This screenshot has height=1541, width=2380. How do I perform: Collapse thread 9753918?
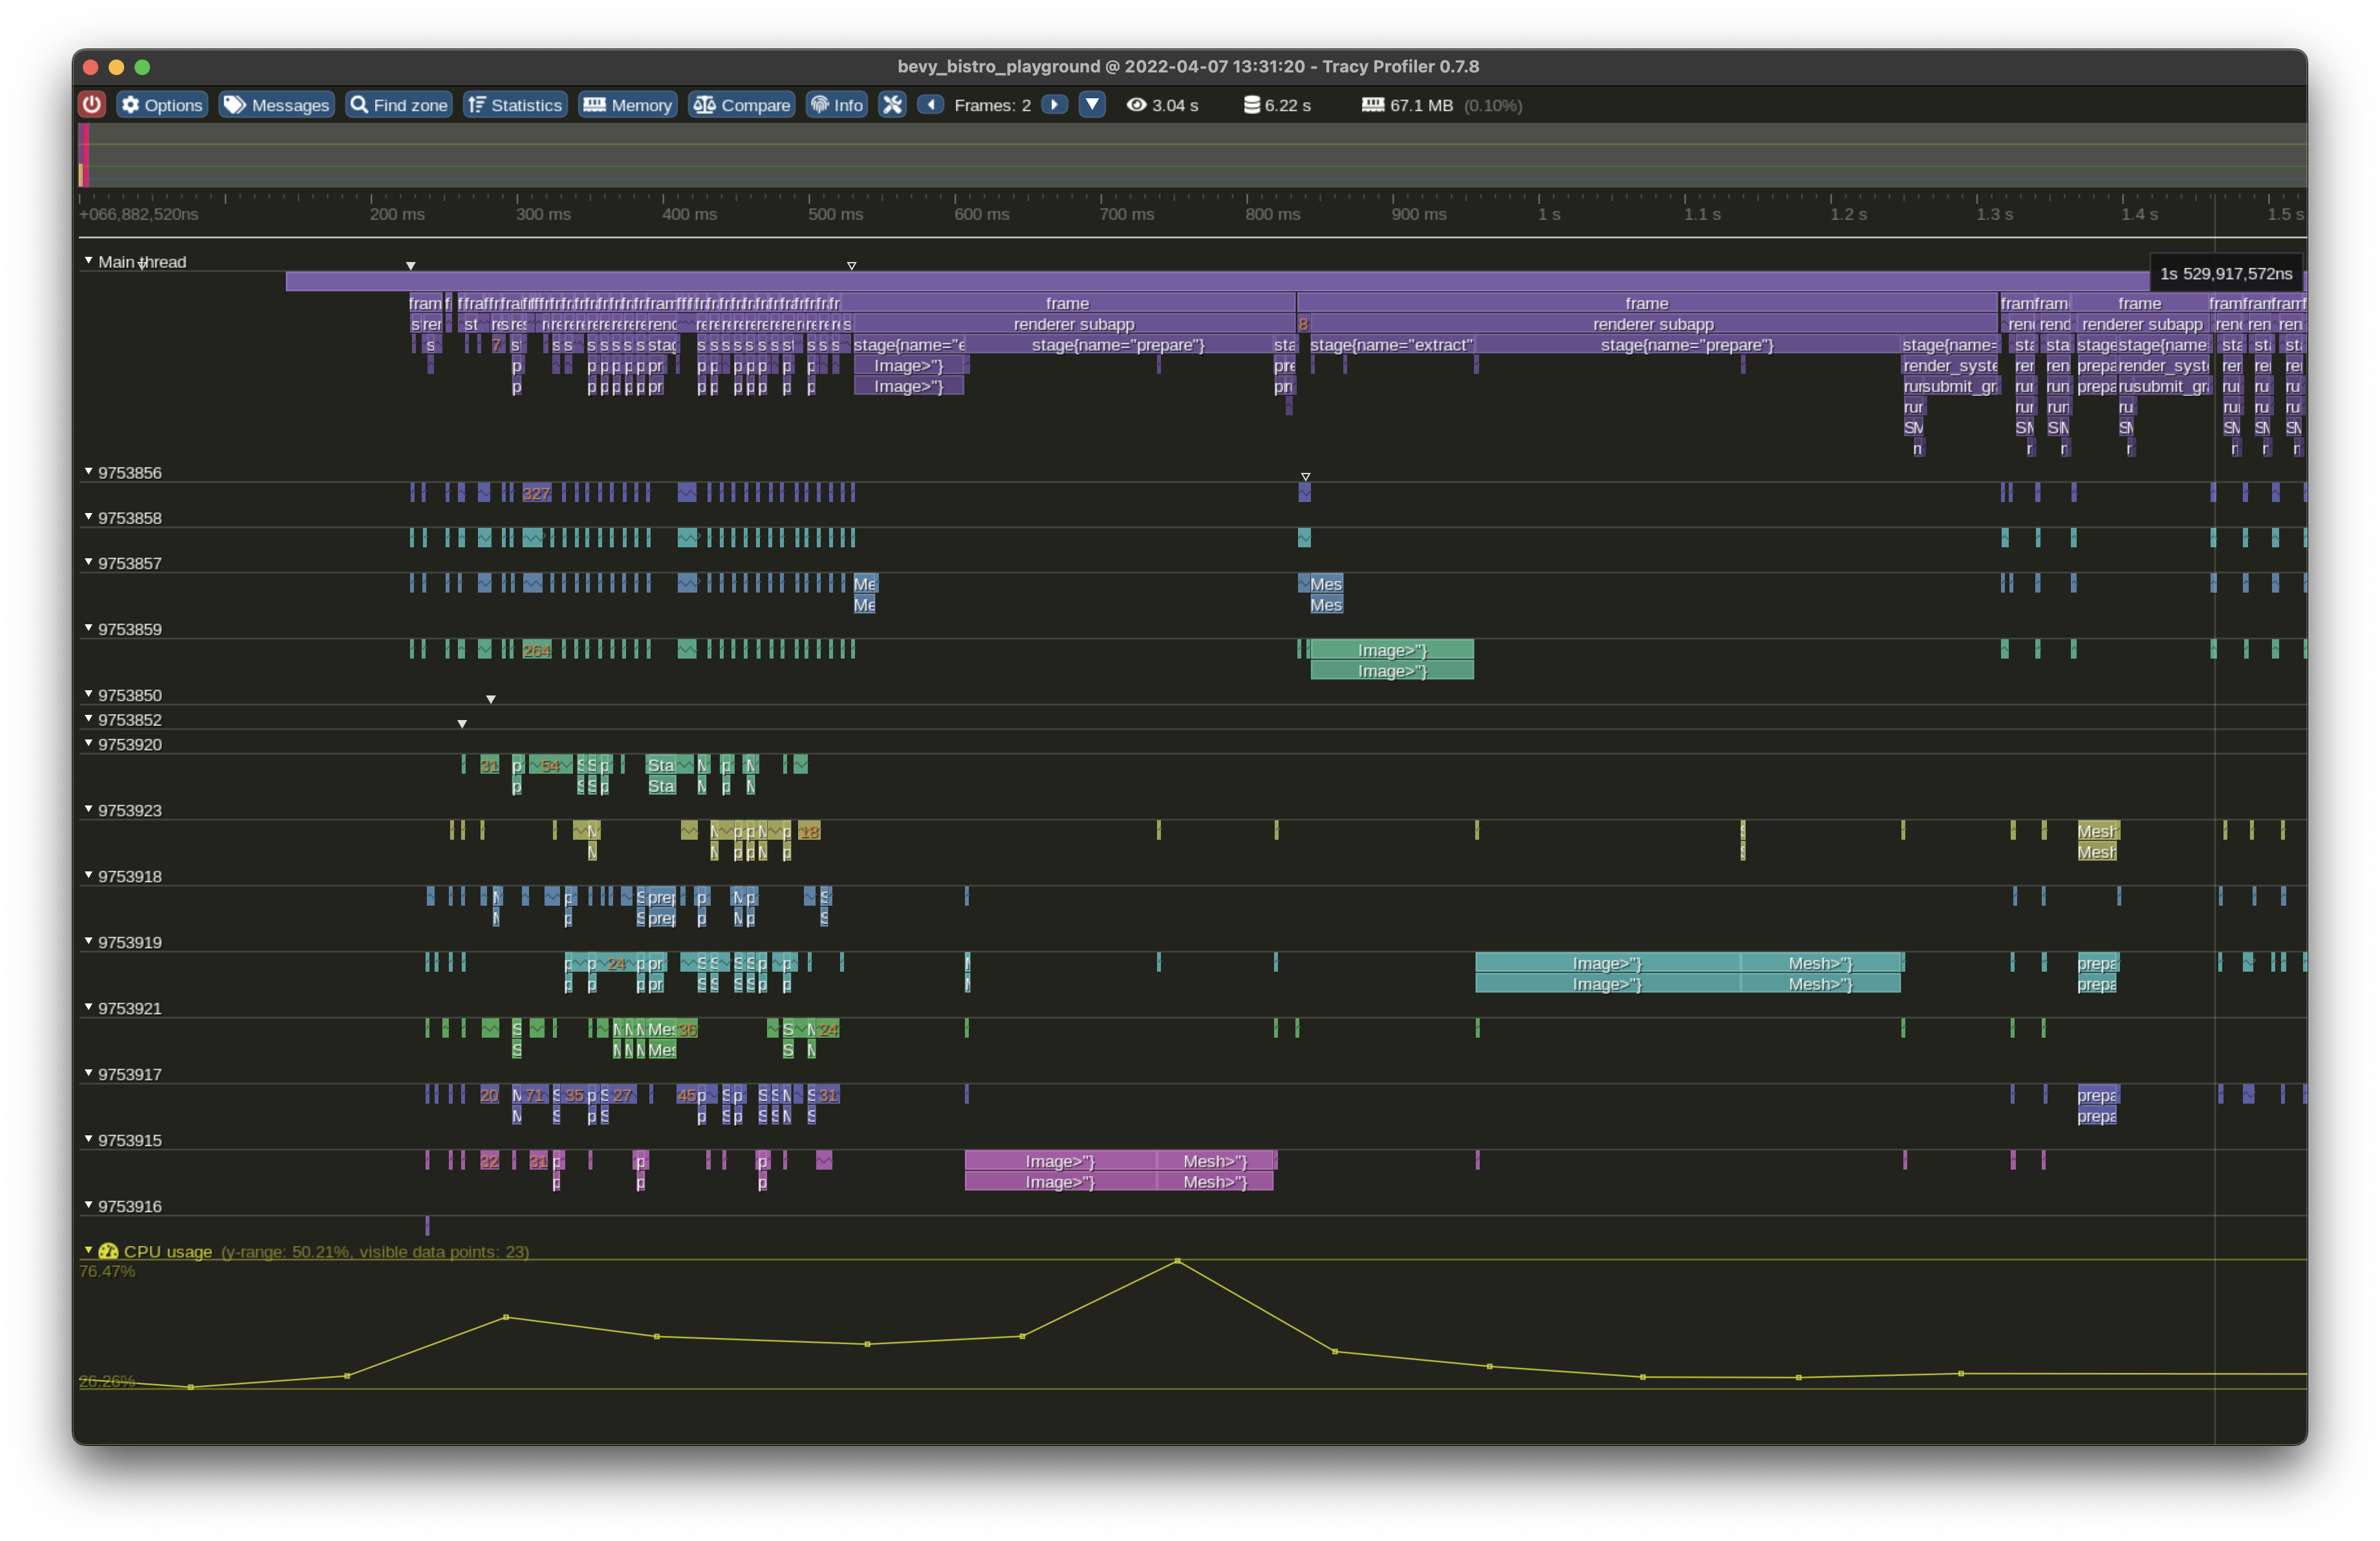coord(89,875)
